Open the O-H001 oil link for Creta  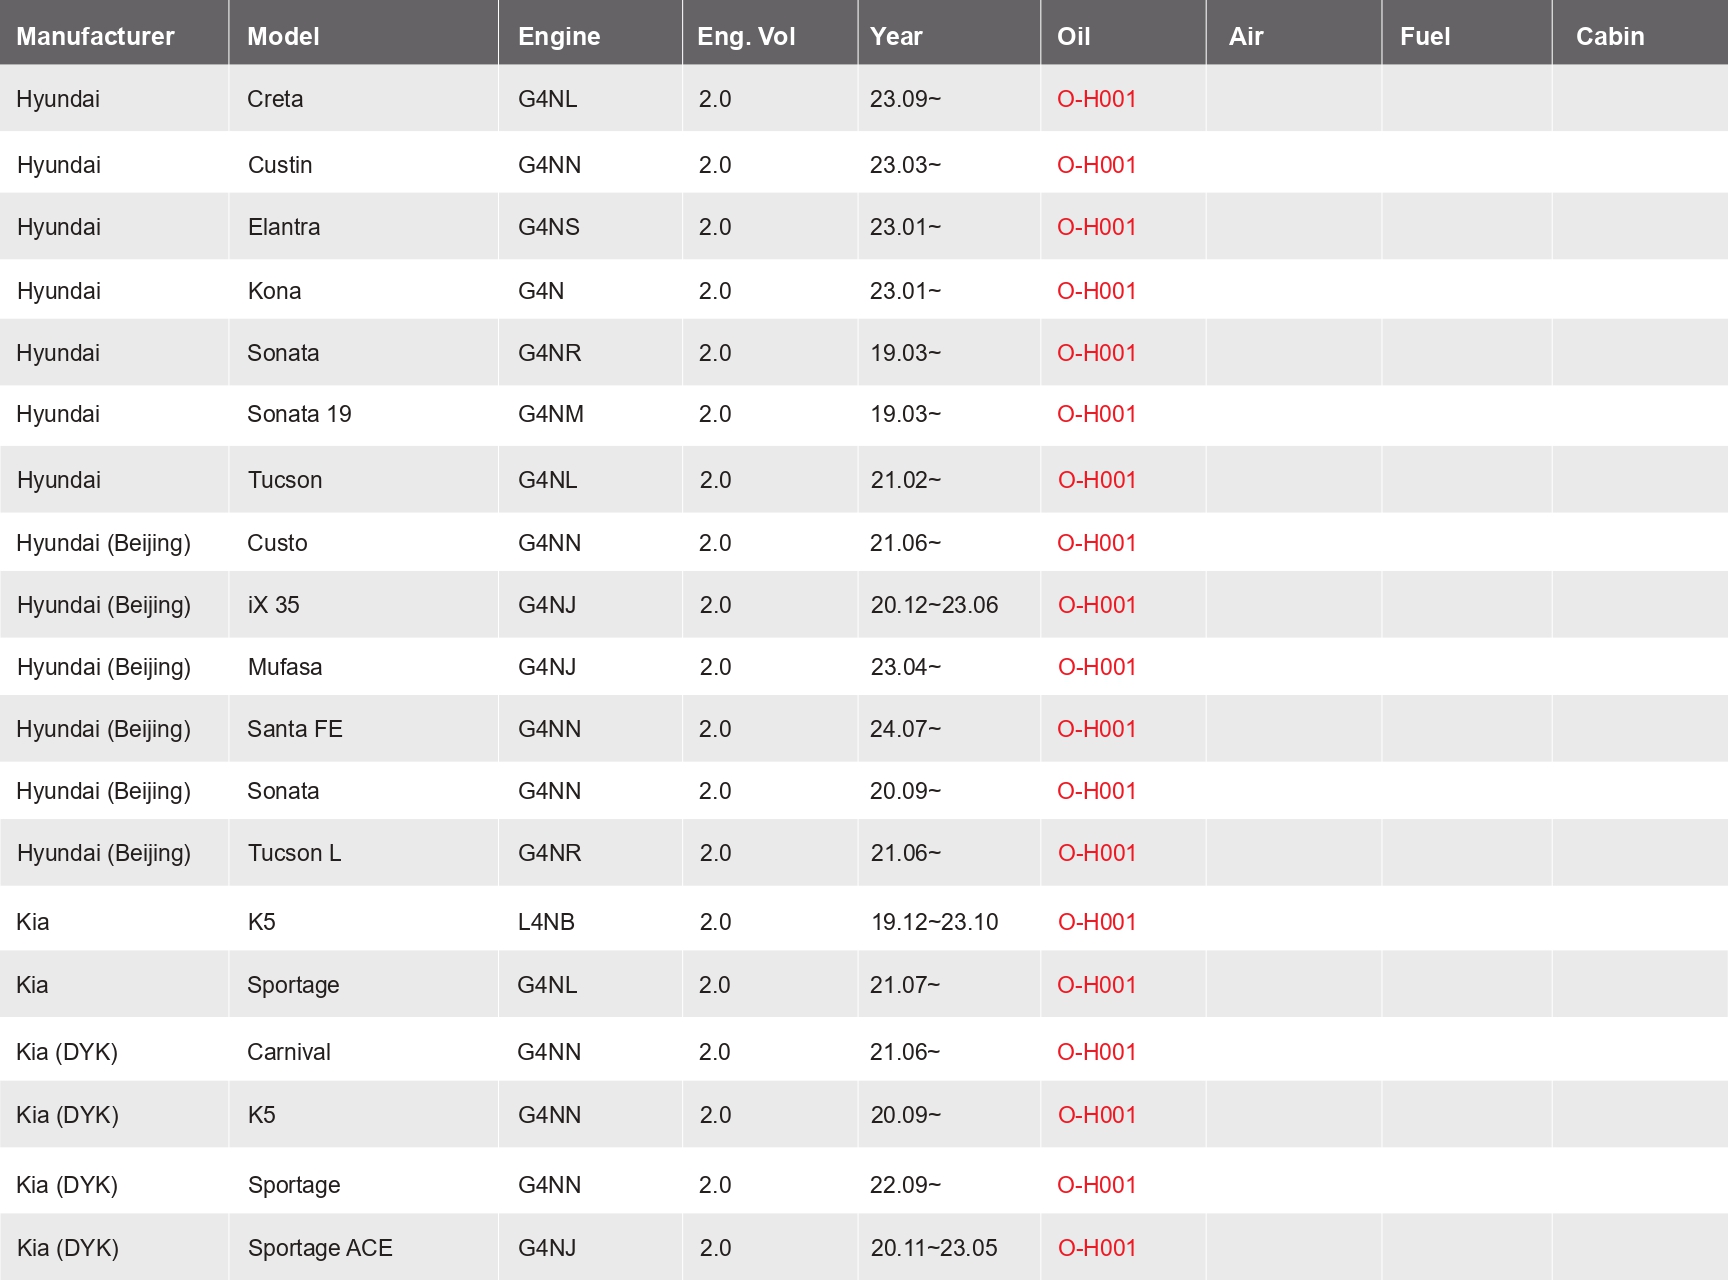click(1096, 99)
